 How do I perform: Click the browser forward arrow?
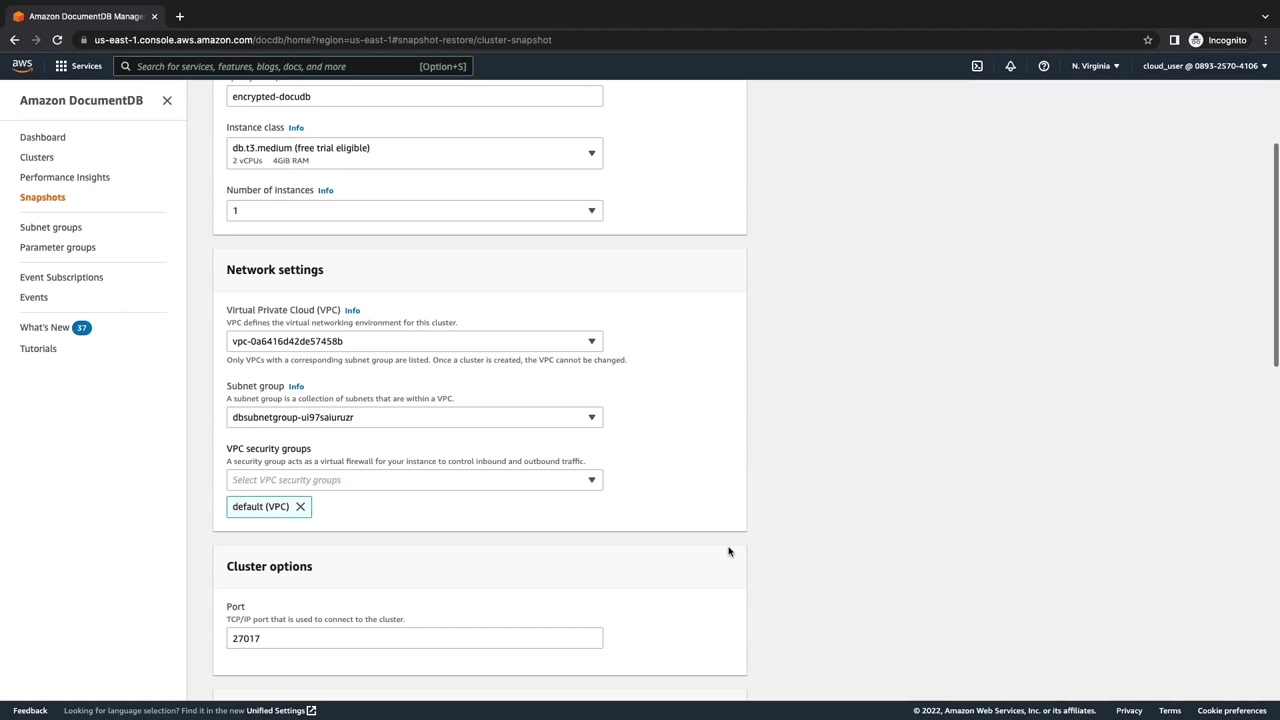(x=36, y=40)
